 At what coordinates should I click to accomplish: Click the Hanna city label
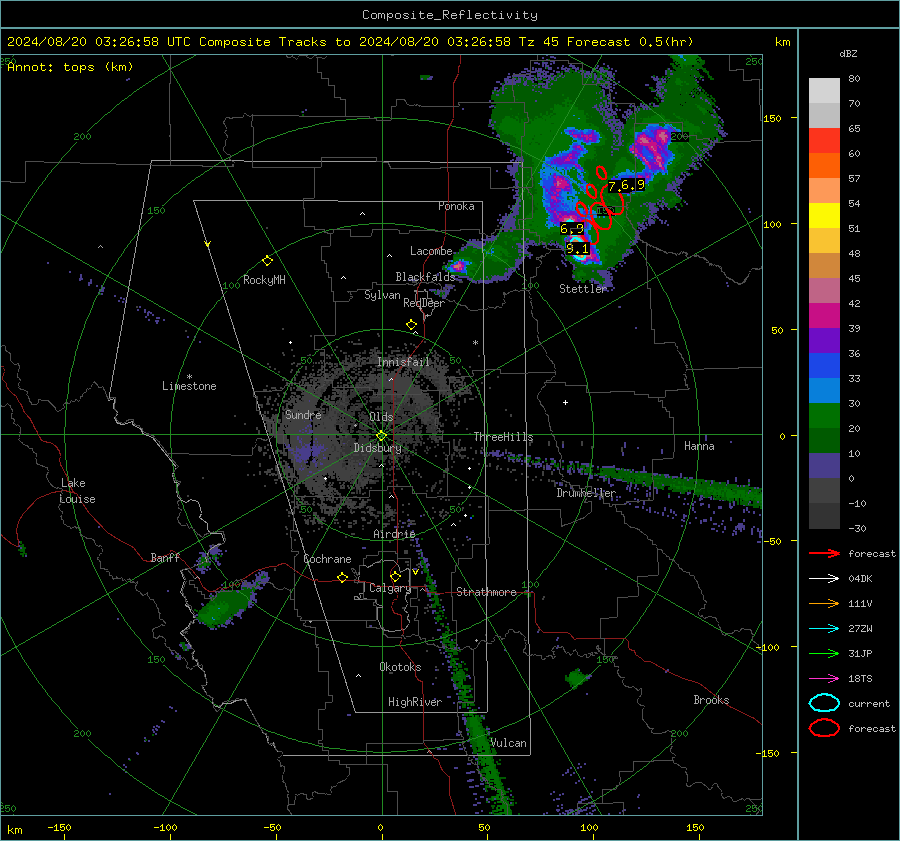pos(699,446)
